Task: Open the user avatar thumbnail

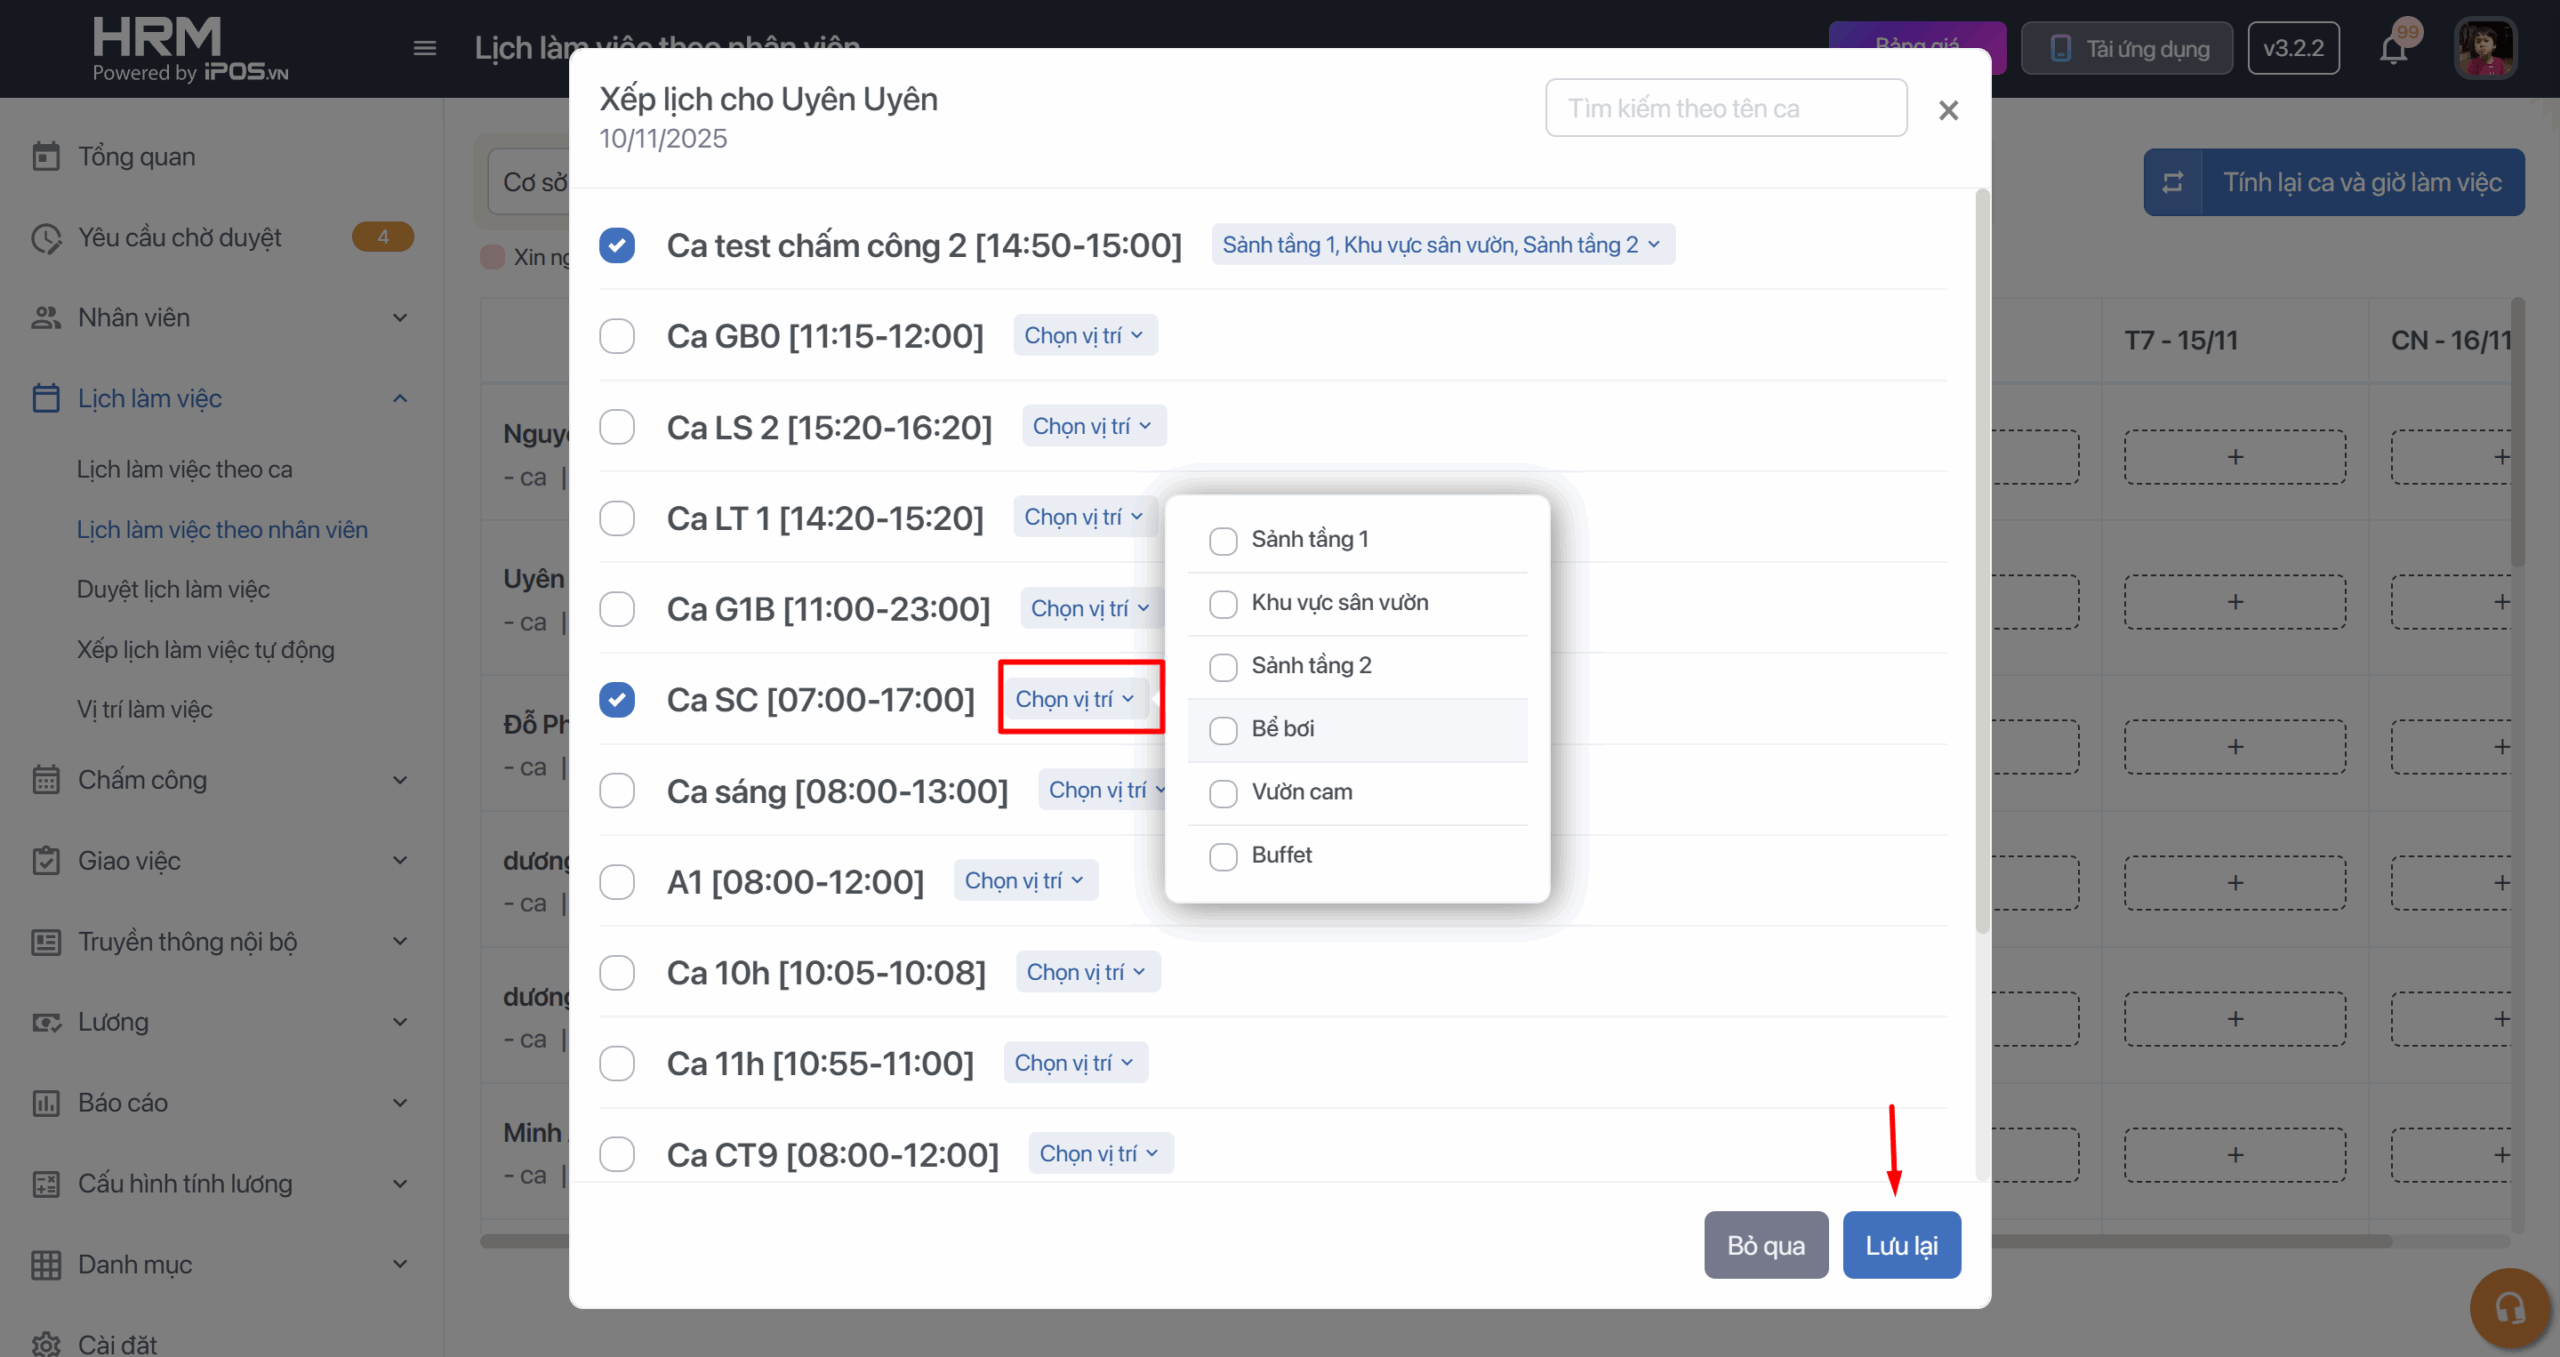Action: (x=2484, y=48)
